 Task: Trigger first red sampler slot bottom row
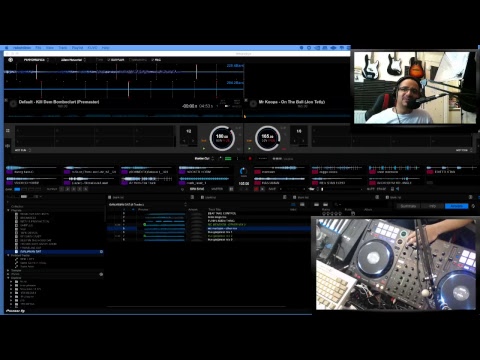tap(257, 183)
